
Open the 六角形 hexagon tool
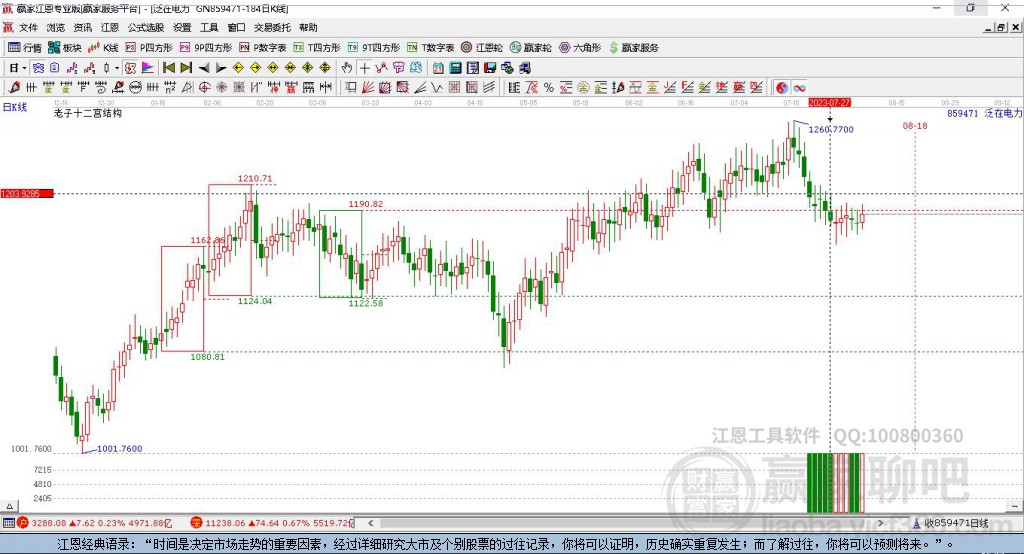[x=580, y=48]
